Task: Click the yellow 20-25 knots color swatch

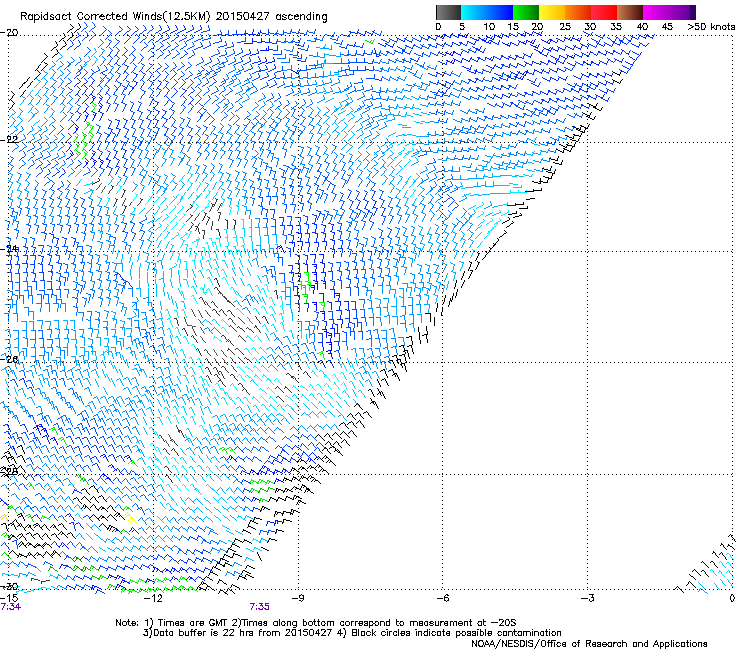Action: 552,12
